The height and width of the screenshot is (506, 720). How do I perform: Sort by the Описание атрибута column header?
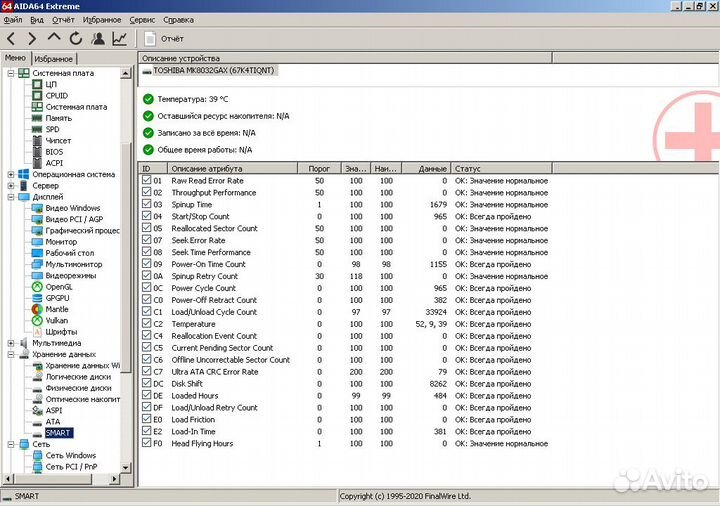[232, 169]
